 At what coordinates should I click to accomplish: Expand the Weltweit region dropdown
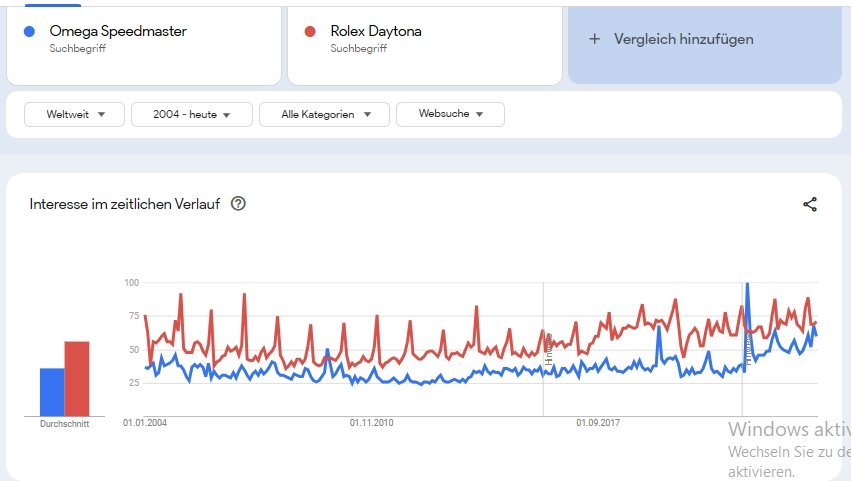tap(76, 115)
